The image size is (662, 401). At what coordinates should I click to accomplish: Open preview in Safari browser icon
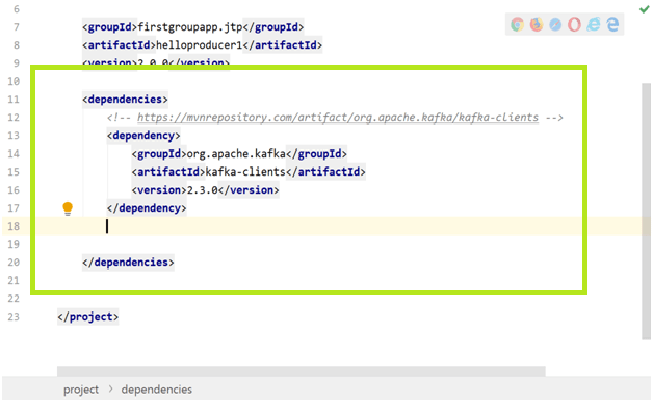point(555,24)
